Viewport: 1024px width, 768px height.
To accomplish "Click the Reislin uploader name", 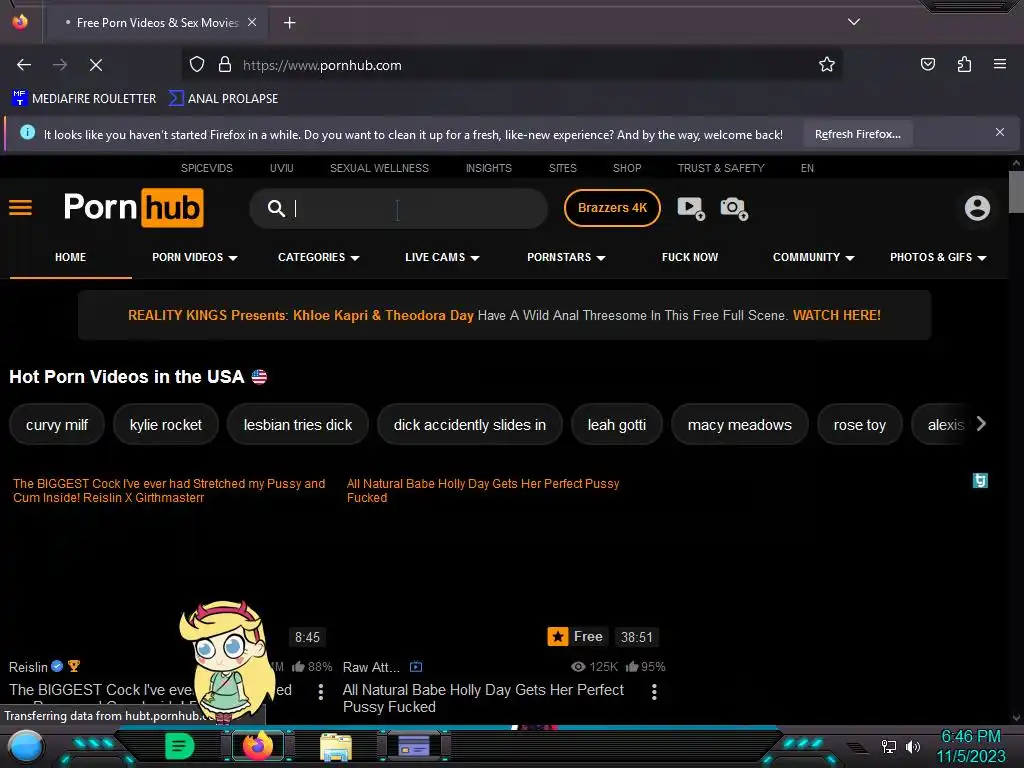I will 28,667.
